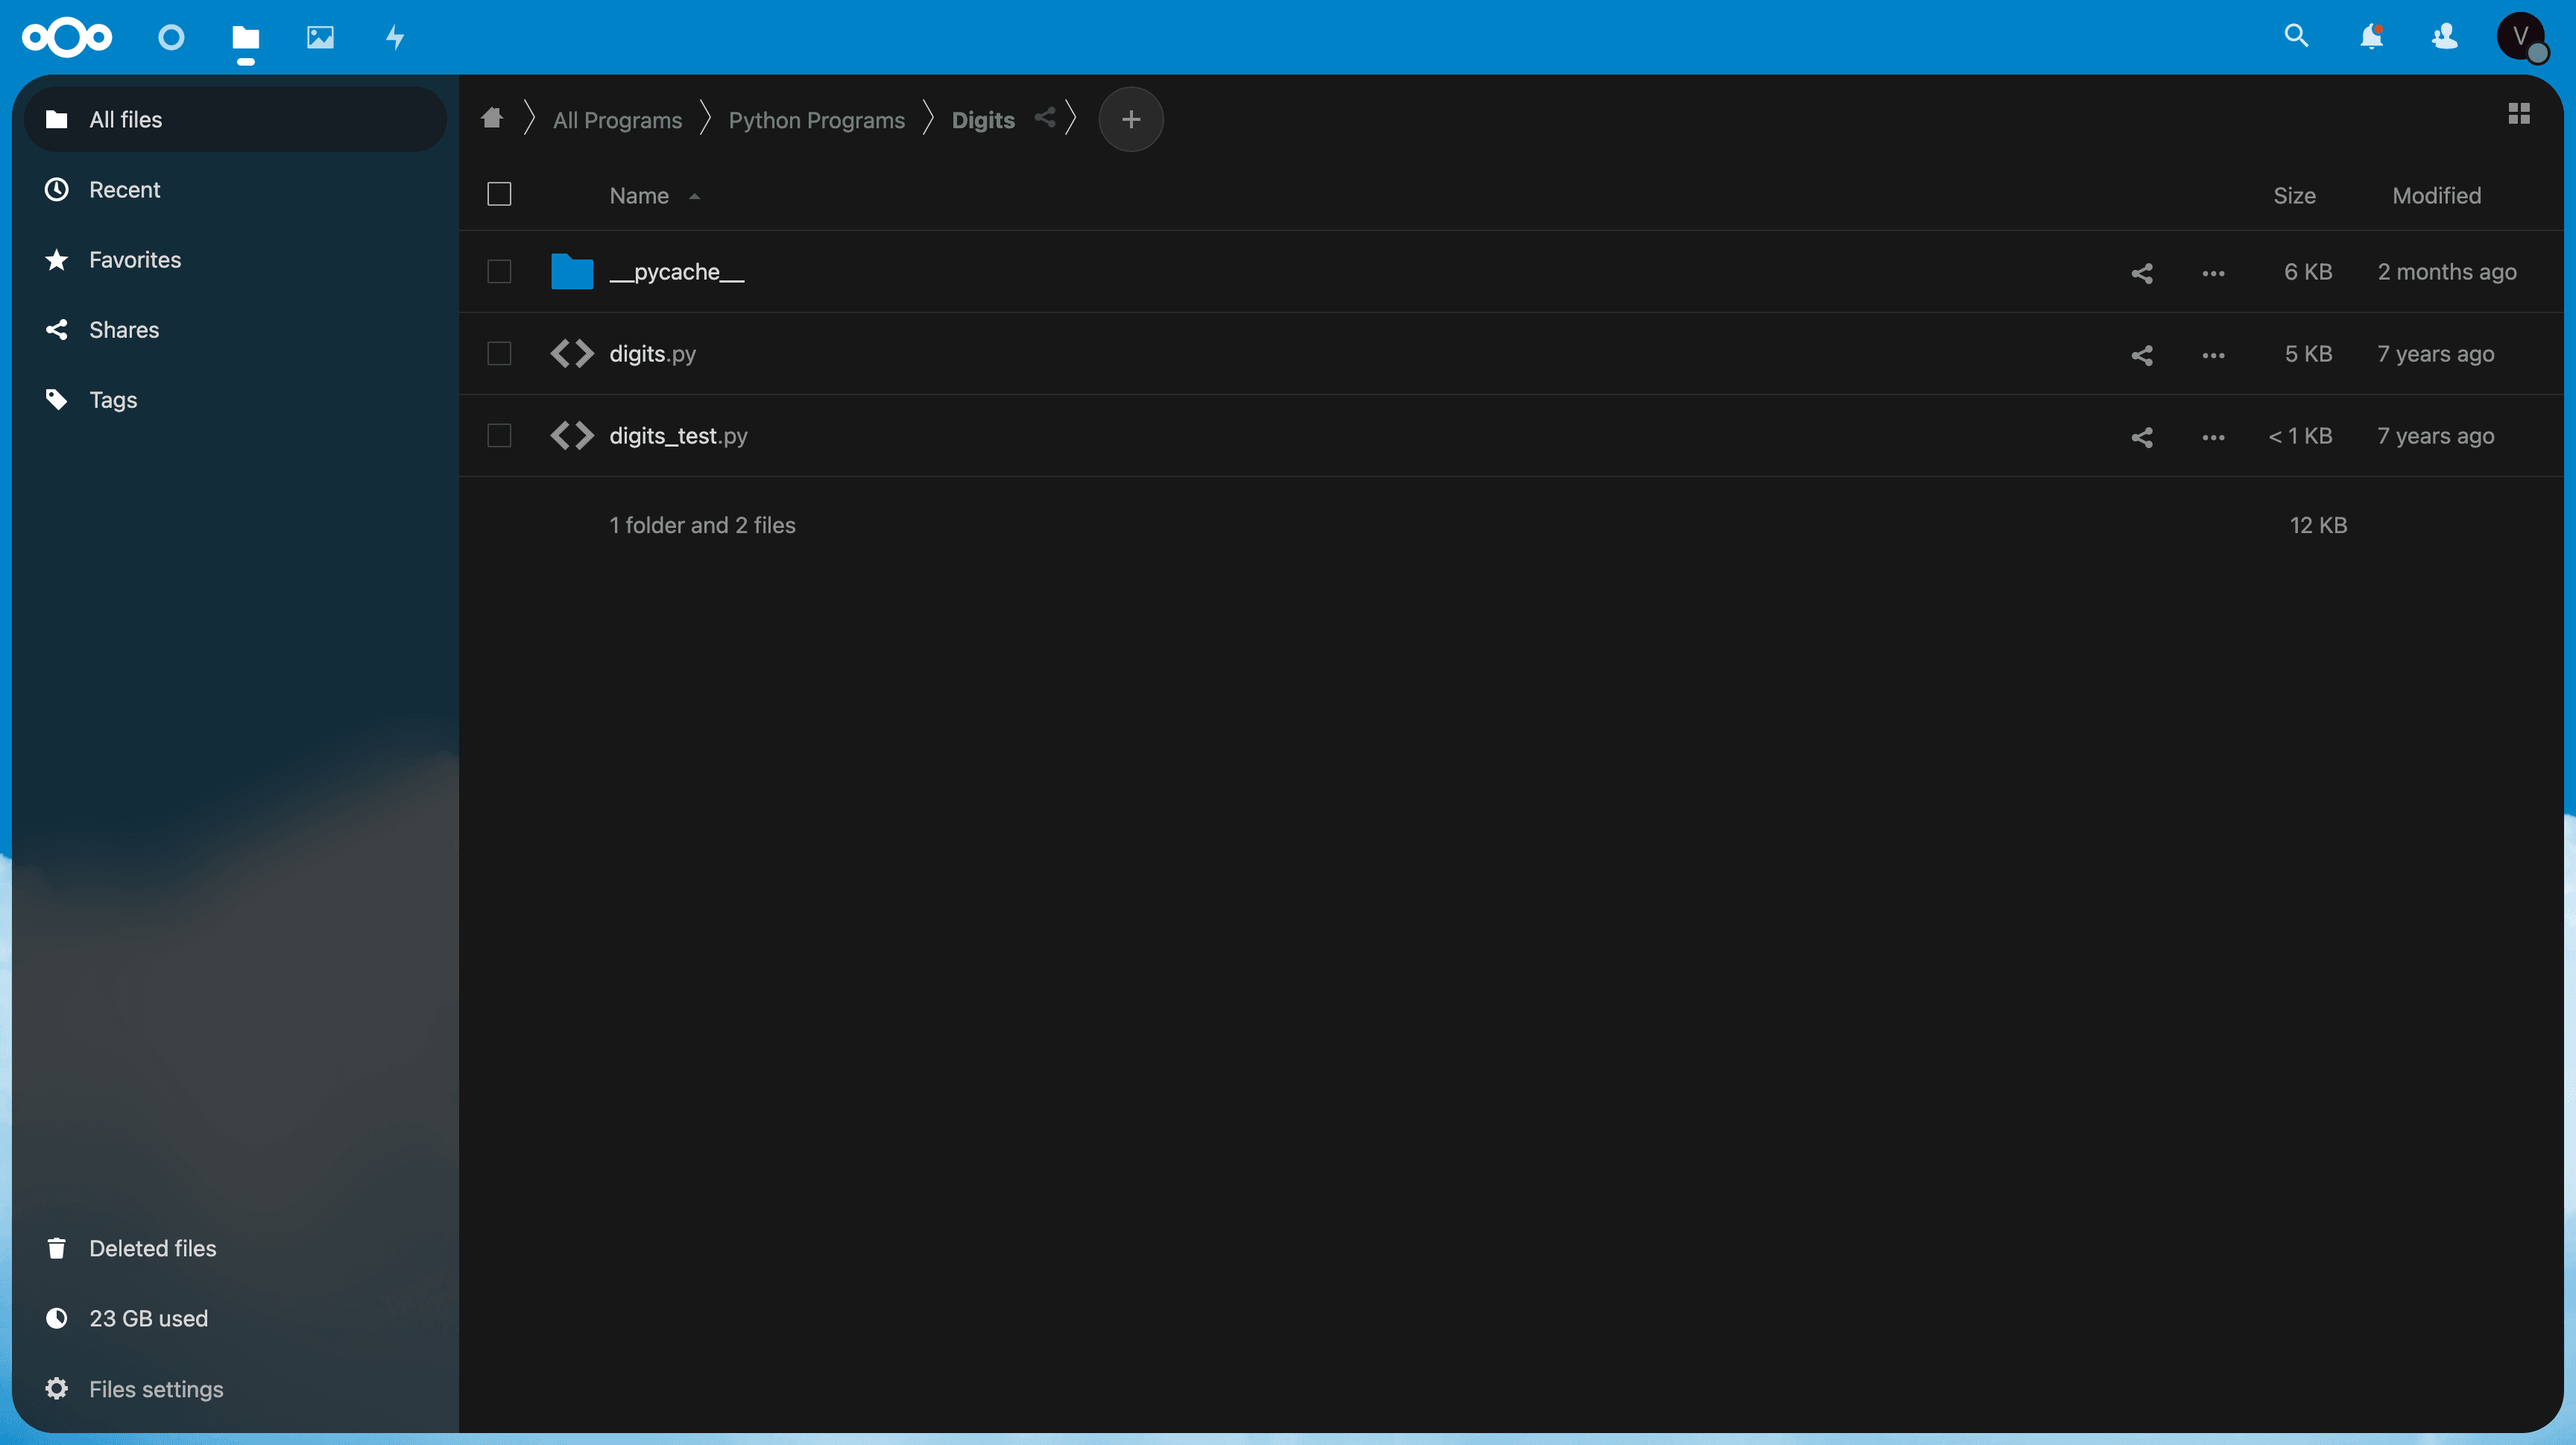
Task: Click the Name column sort header
Action: 653,195
